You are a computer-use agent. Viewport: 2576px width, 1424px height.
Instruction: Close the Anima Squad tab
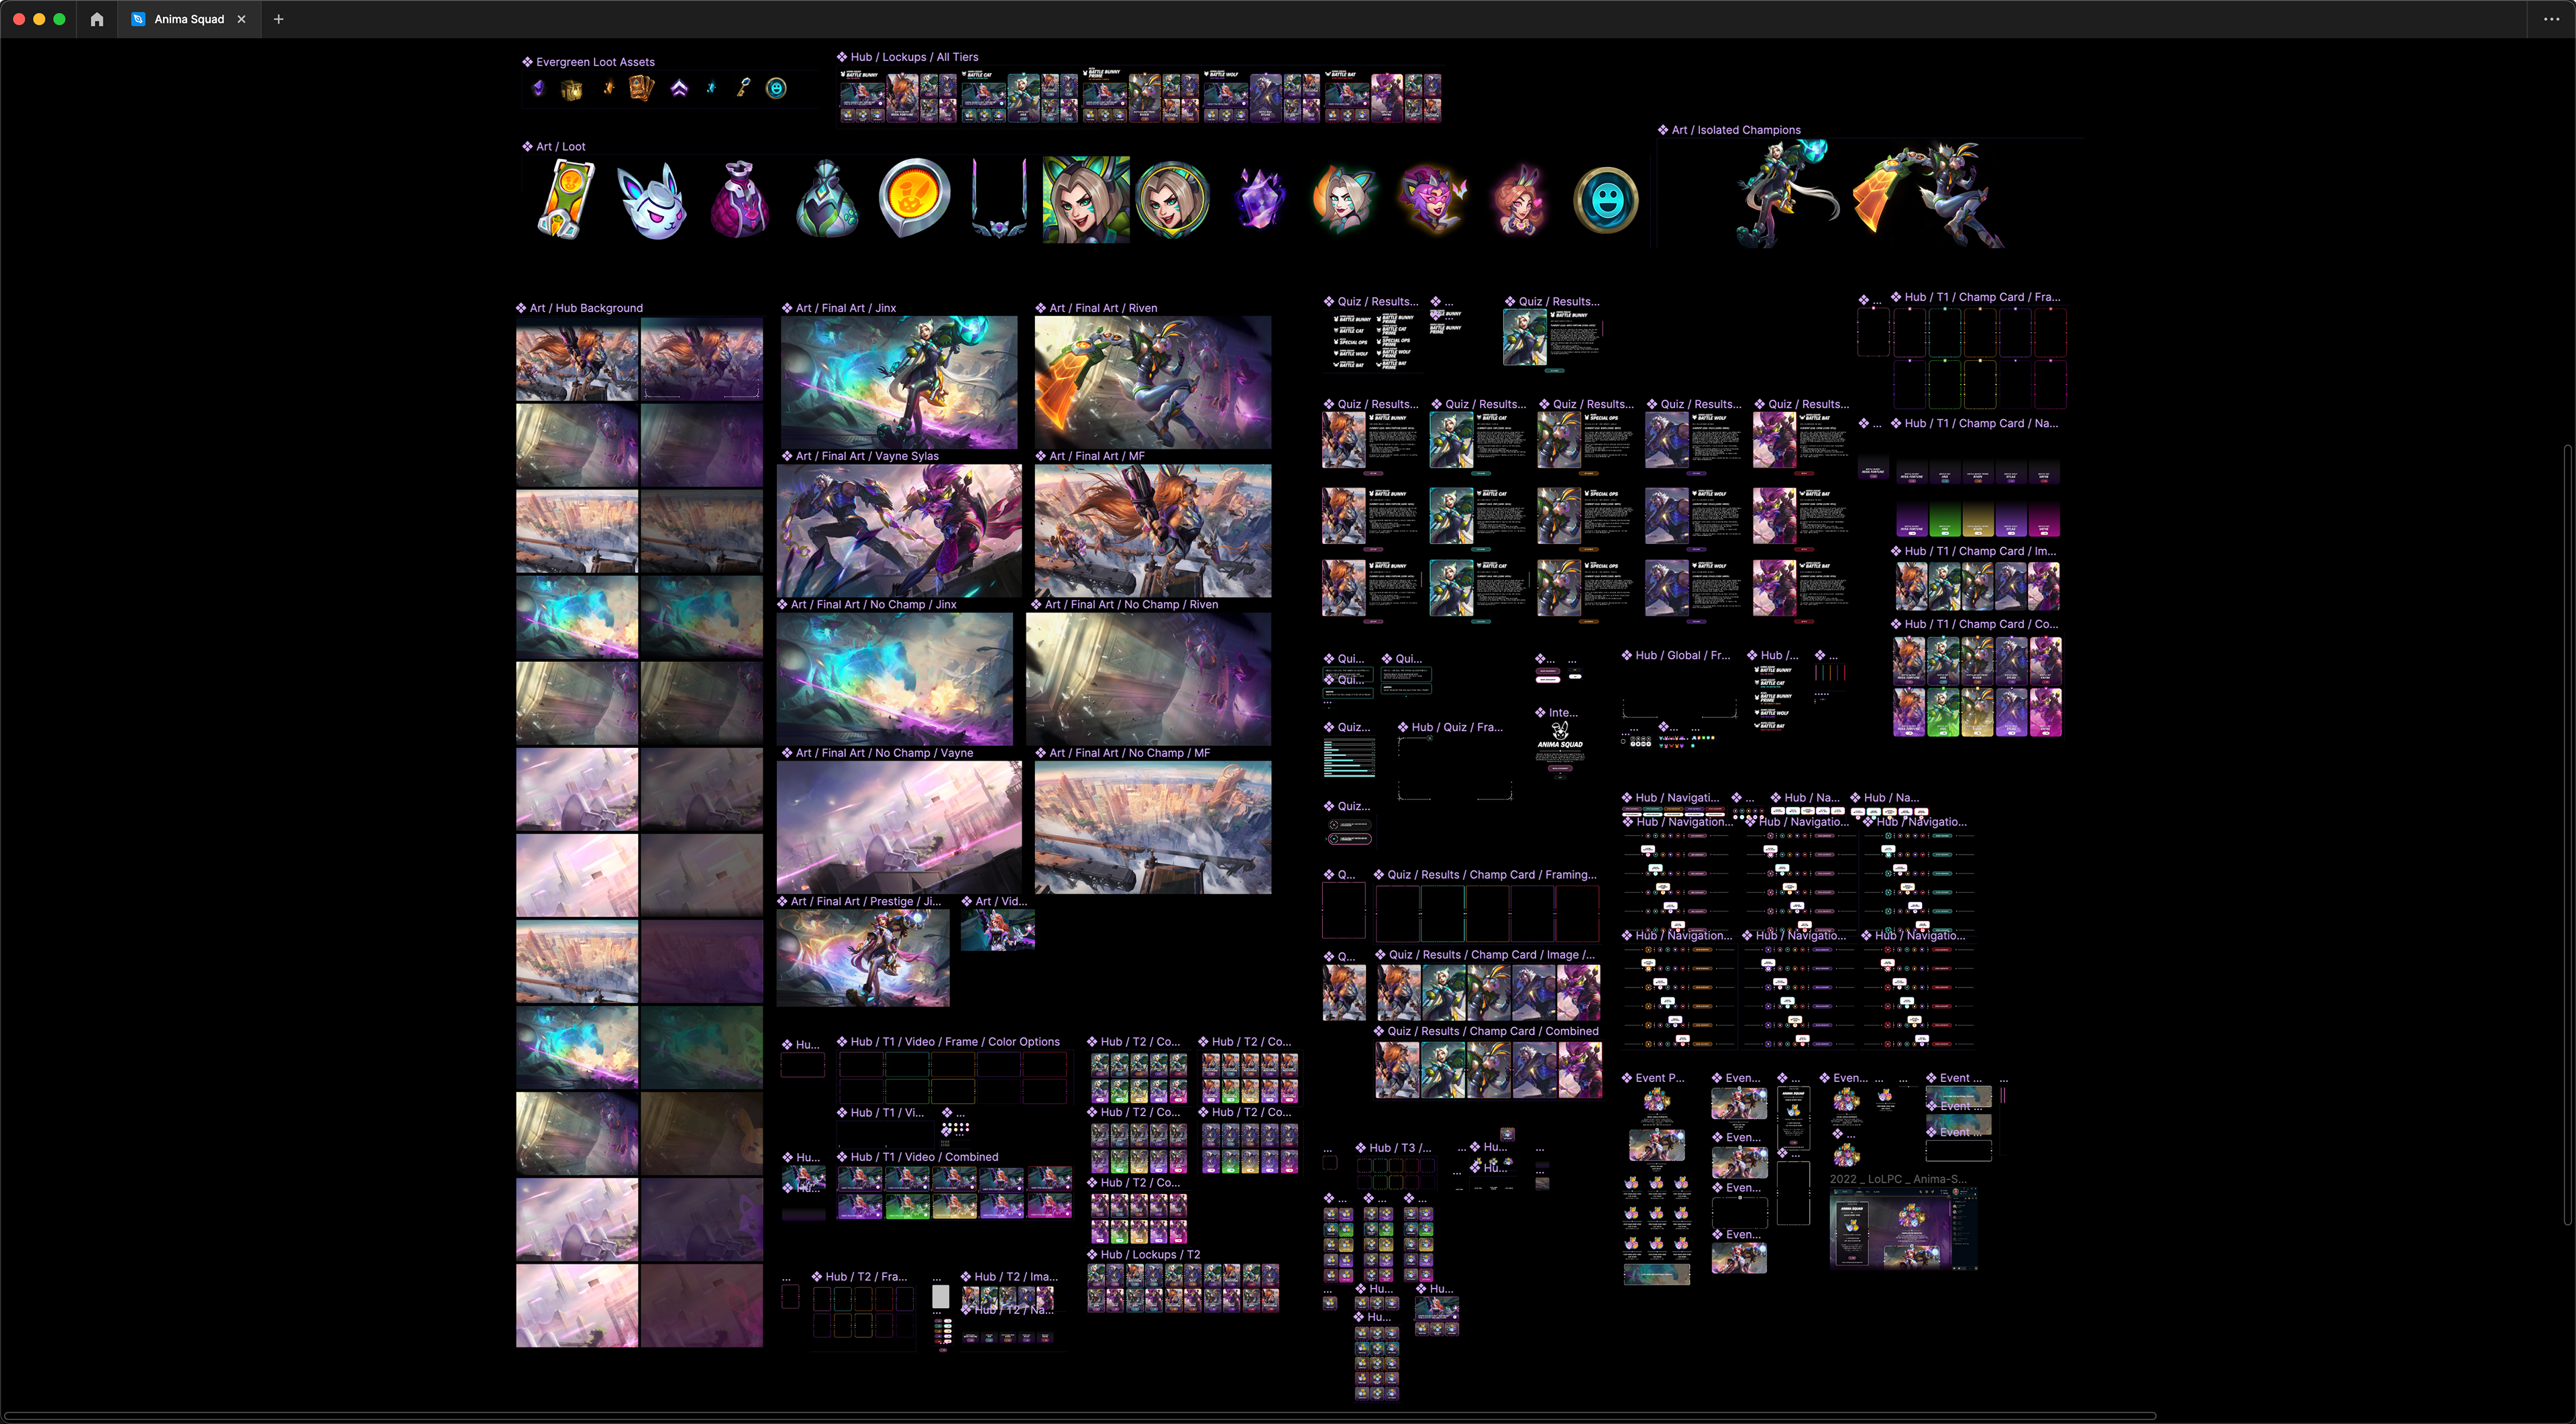[x=241, y=19]
